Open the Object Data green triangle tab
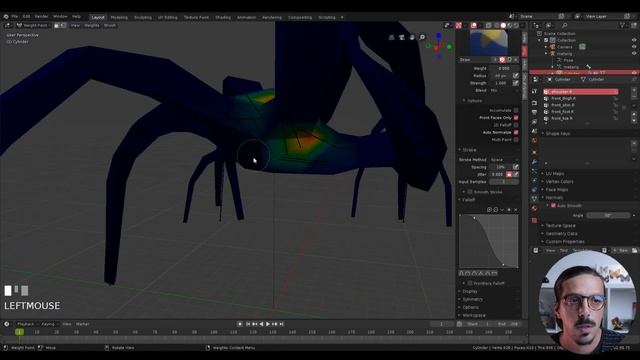The image size is (640, 360). coord(534,198)
